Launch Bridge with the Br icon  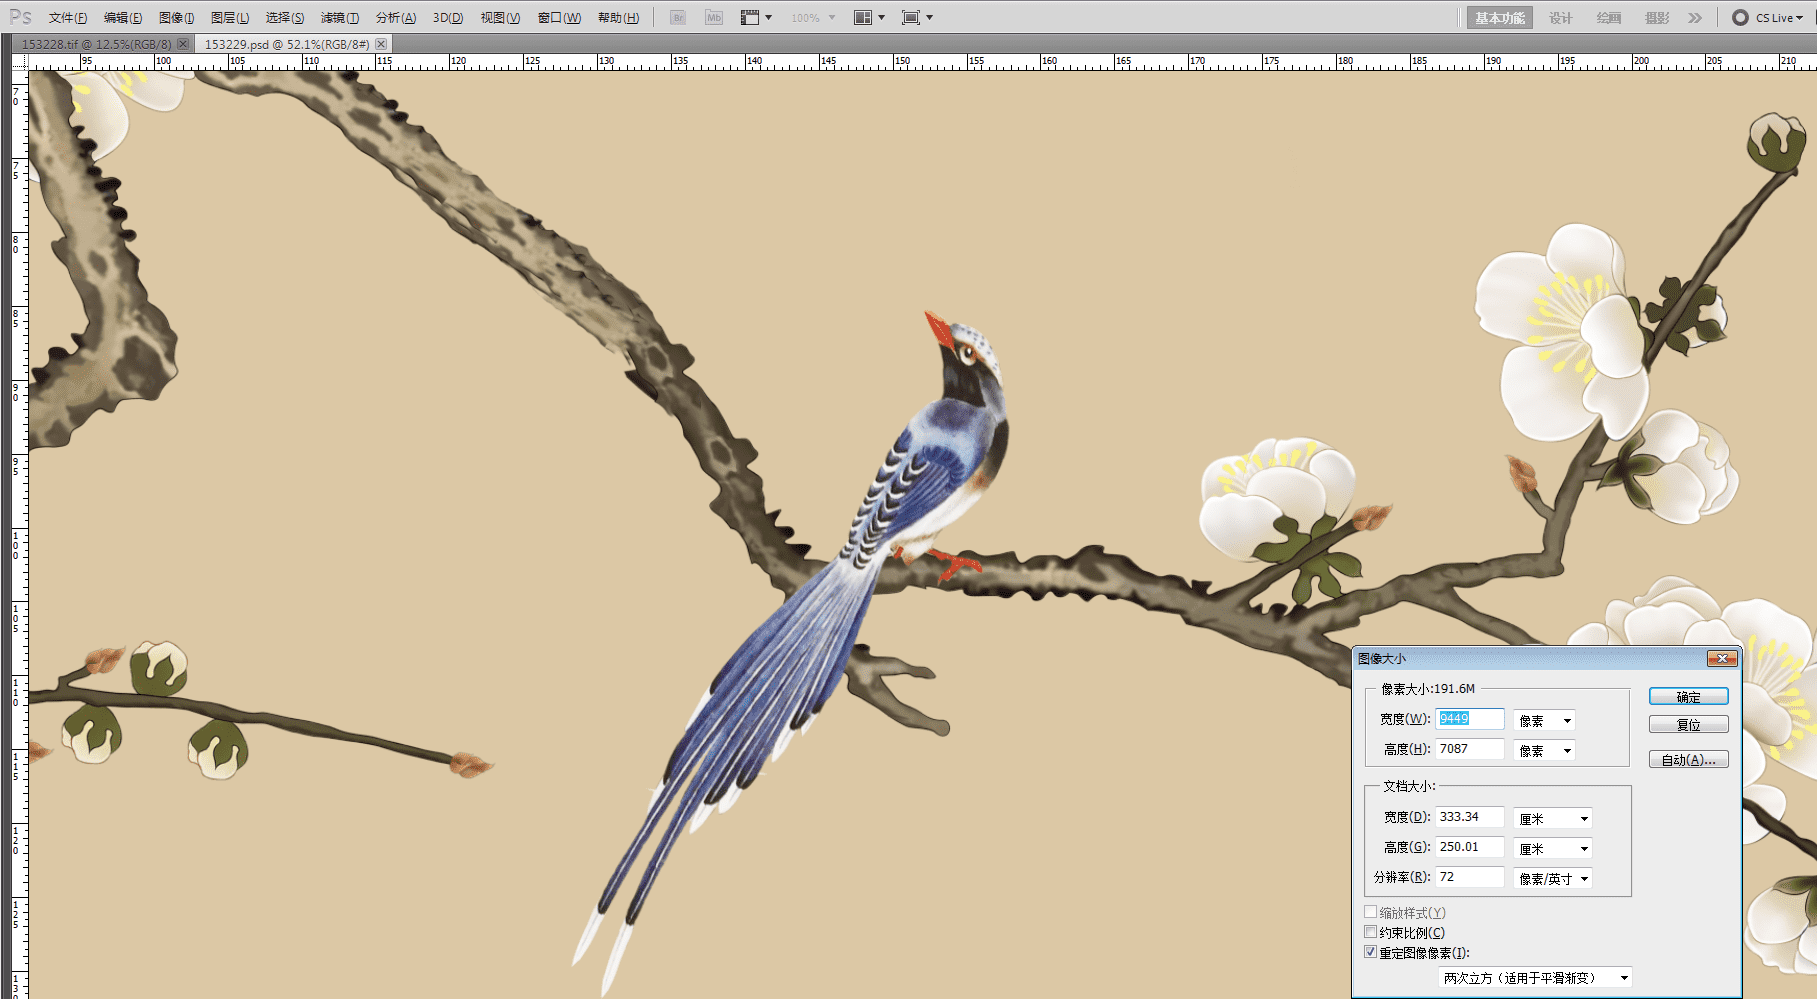678,18
